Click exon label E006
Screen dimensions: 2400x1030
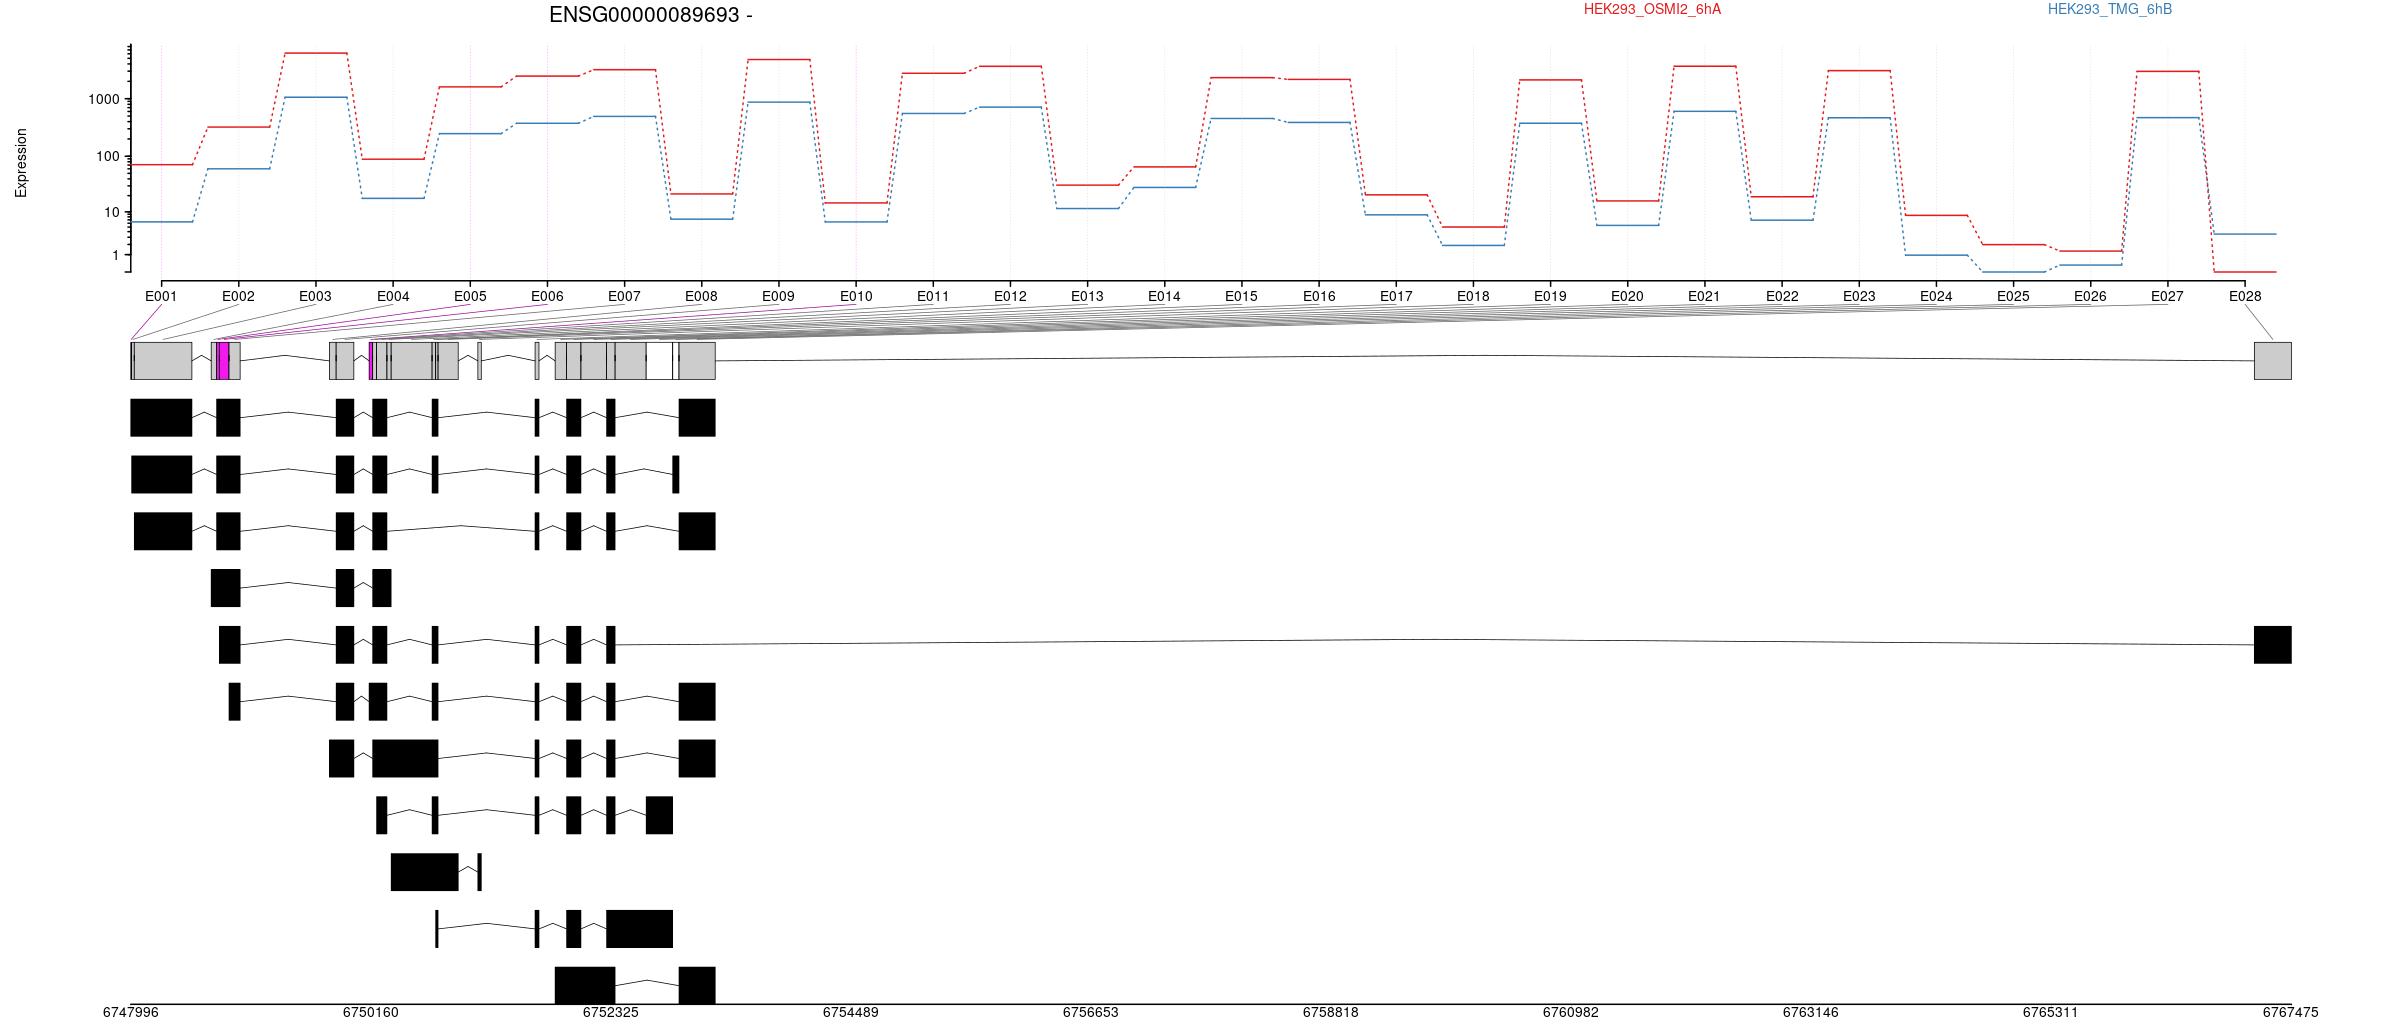[547, 296]
